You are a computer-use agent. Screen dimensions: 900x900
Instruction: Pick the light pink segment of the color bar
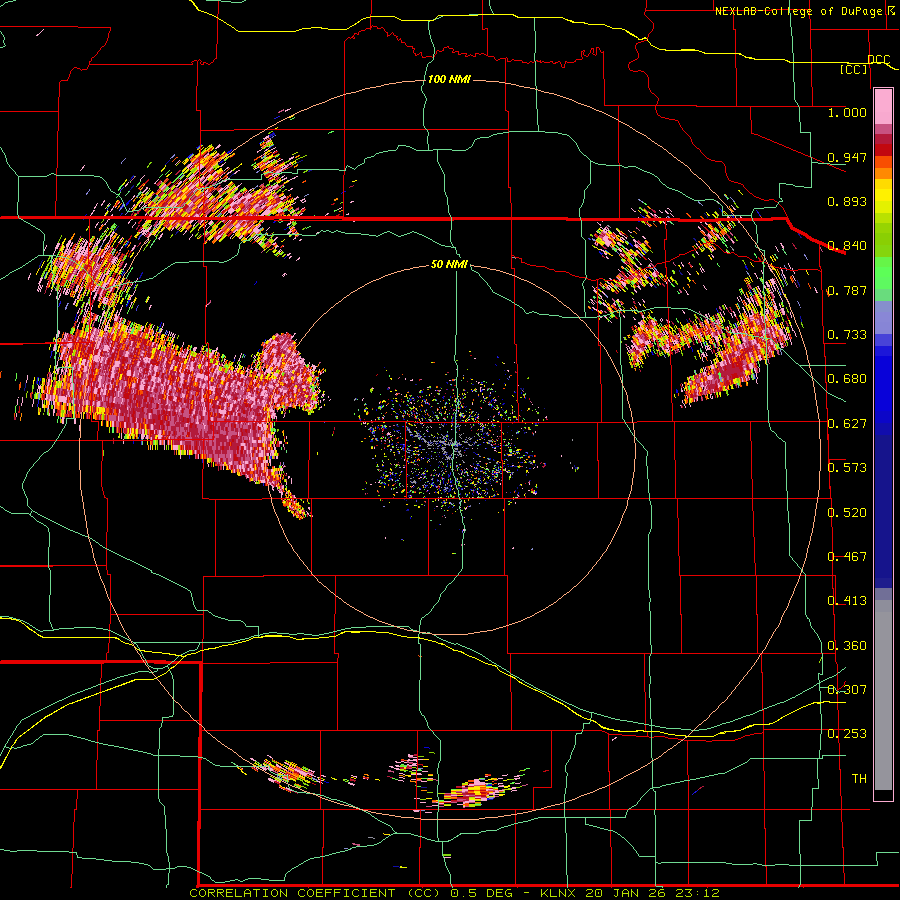(883, 107)
